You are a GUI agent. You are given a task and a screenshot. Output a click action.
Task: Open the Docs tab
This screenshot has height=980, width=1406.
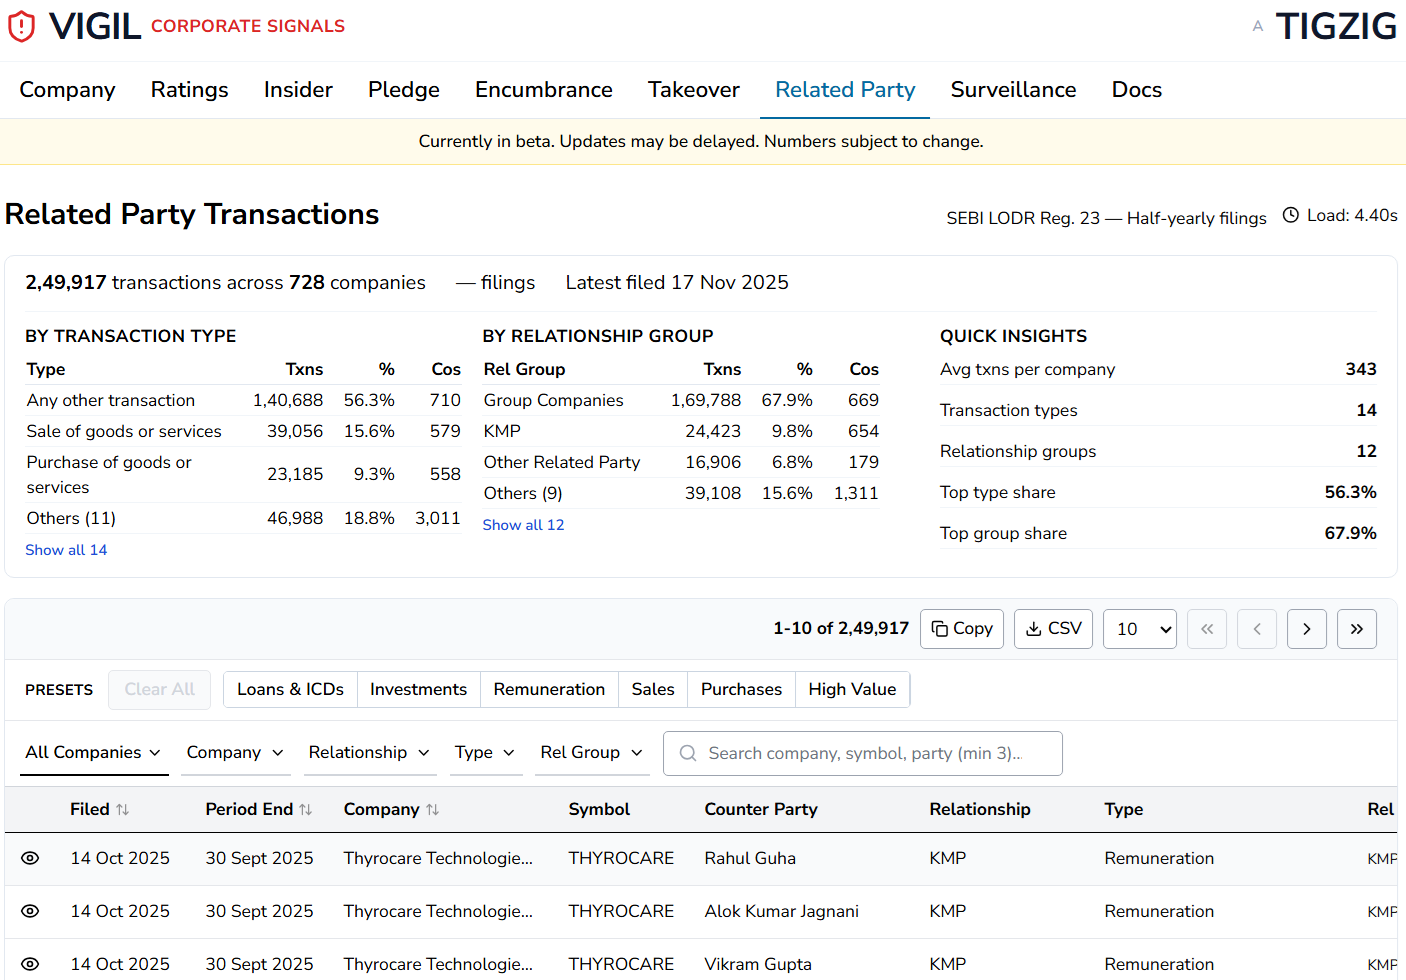coord(1137,90)
